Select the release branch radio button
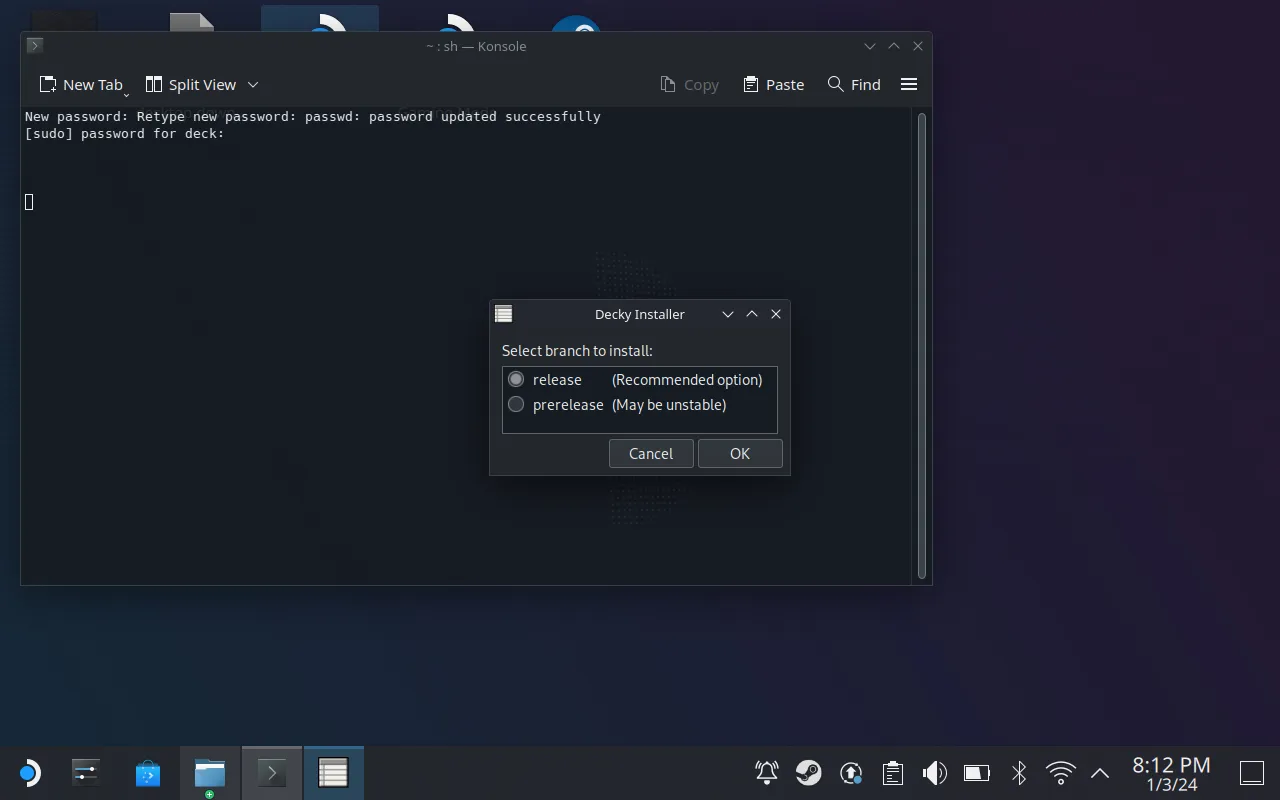The width and height of the screenshot is (1280, 800). click(x=516, y=379)
